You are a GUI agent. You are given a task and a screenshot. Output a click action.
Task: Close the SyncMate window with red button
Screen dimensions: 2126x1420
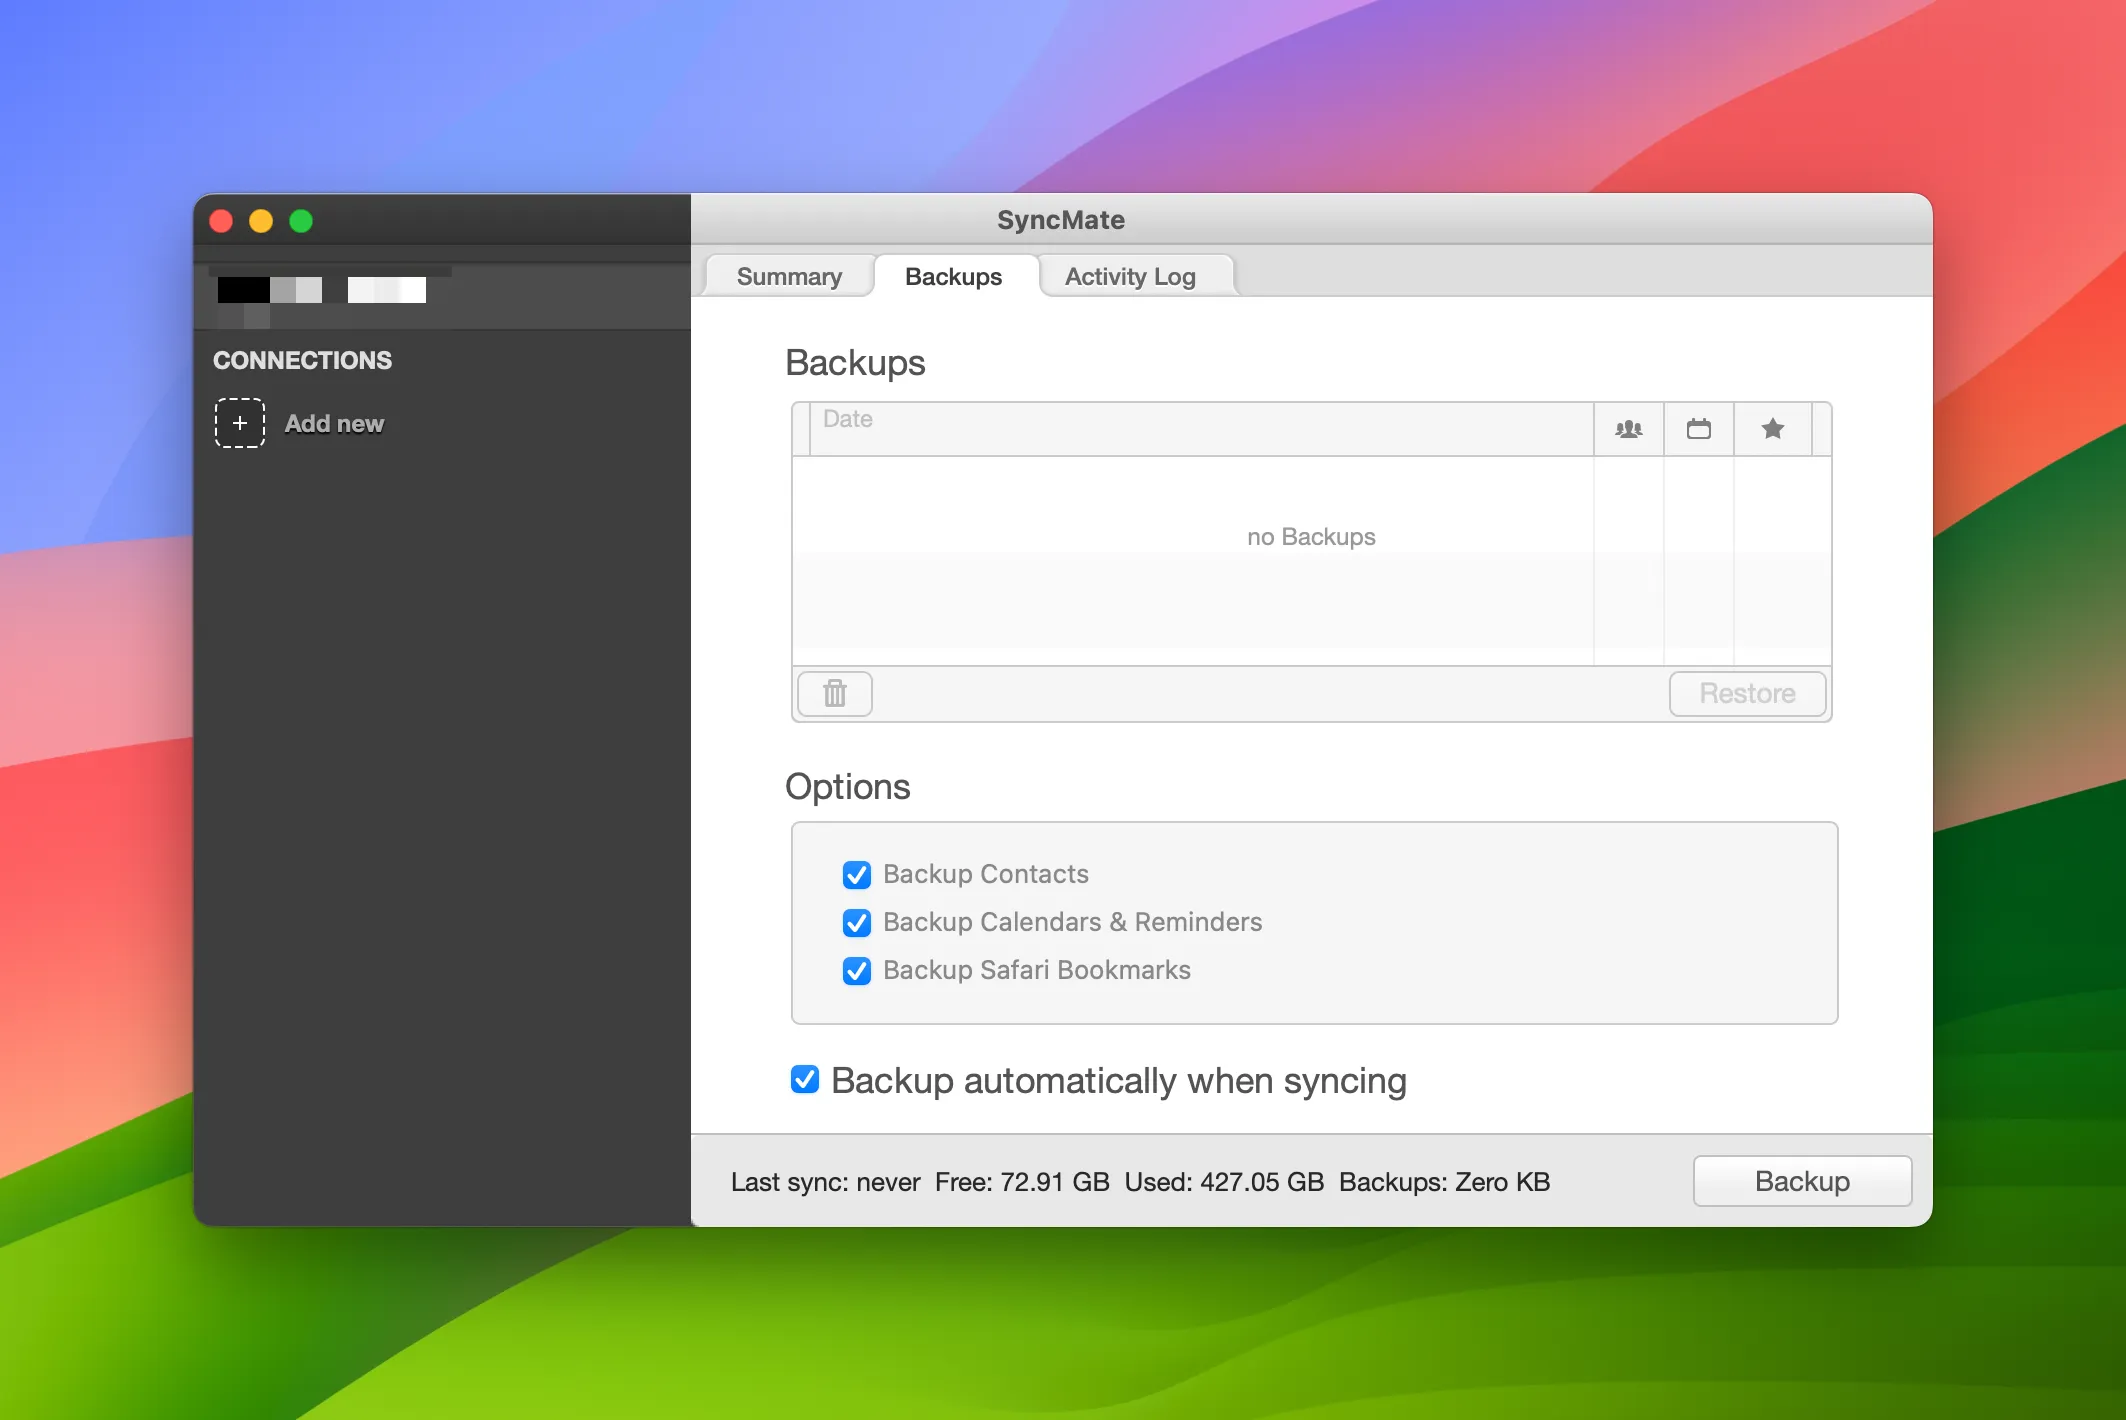[221, 221]
